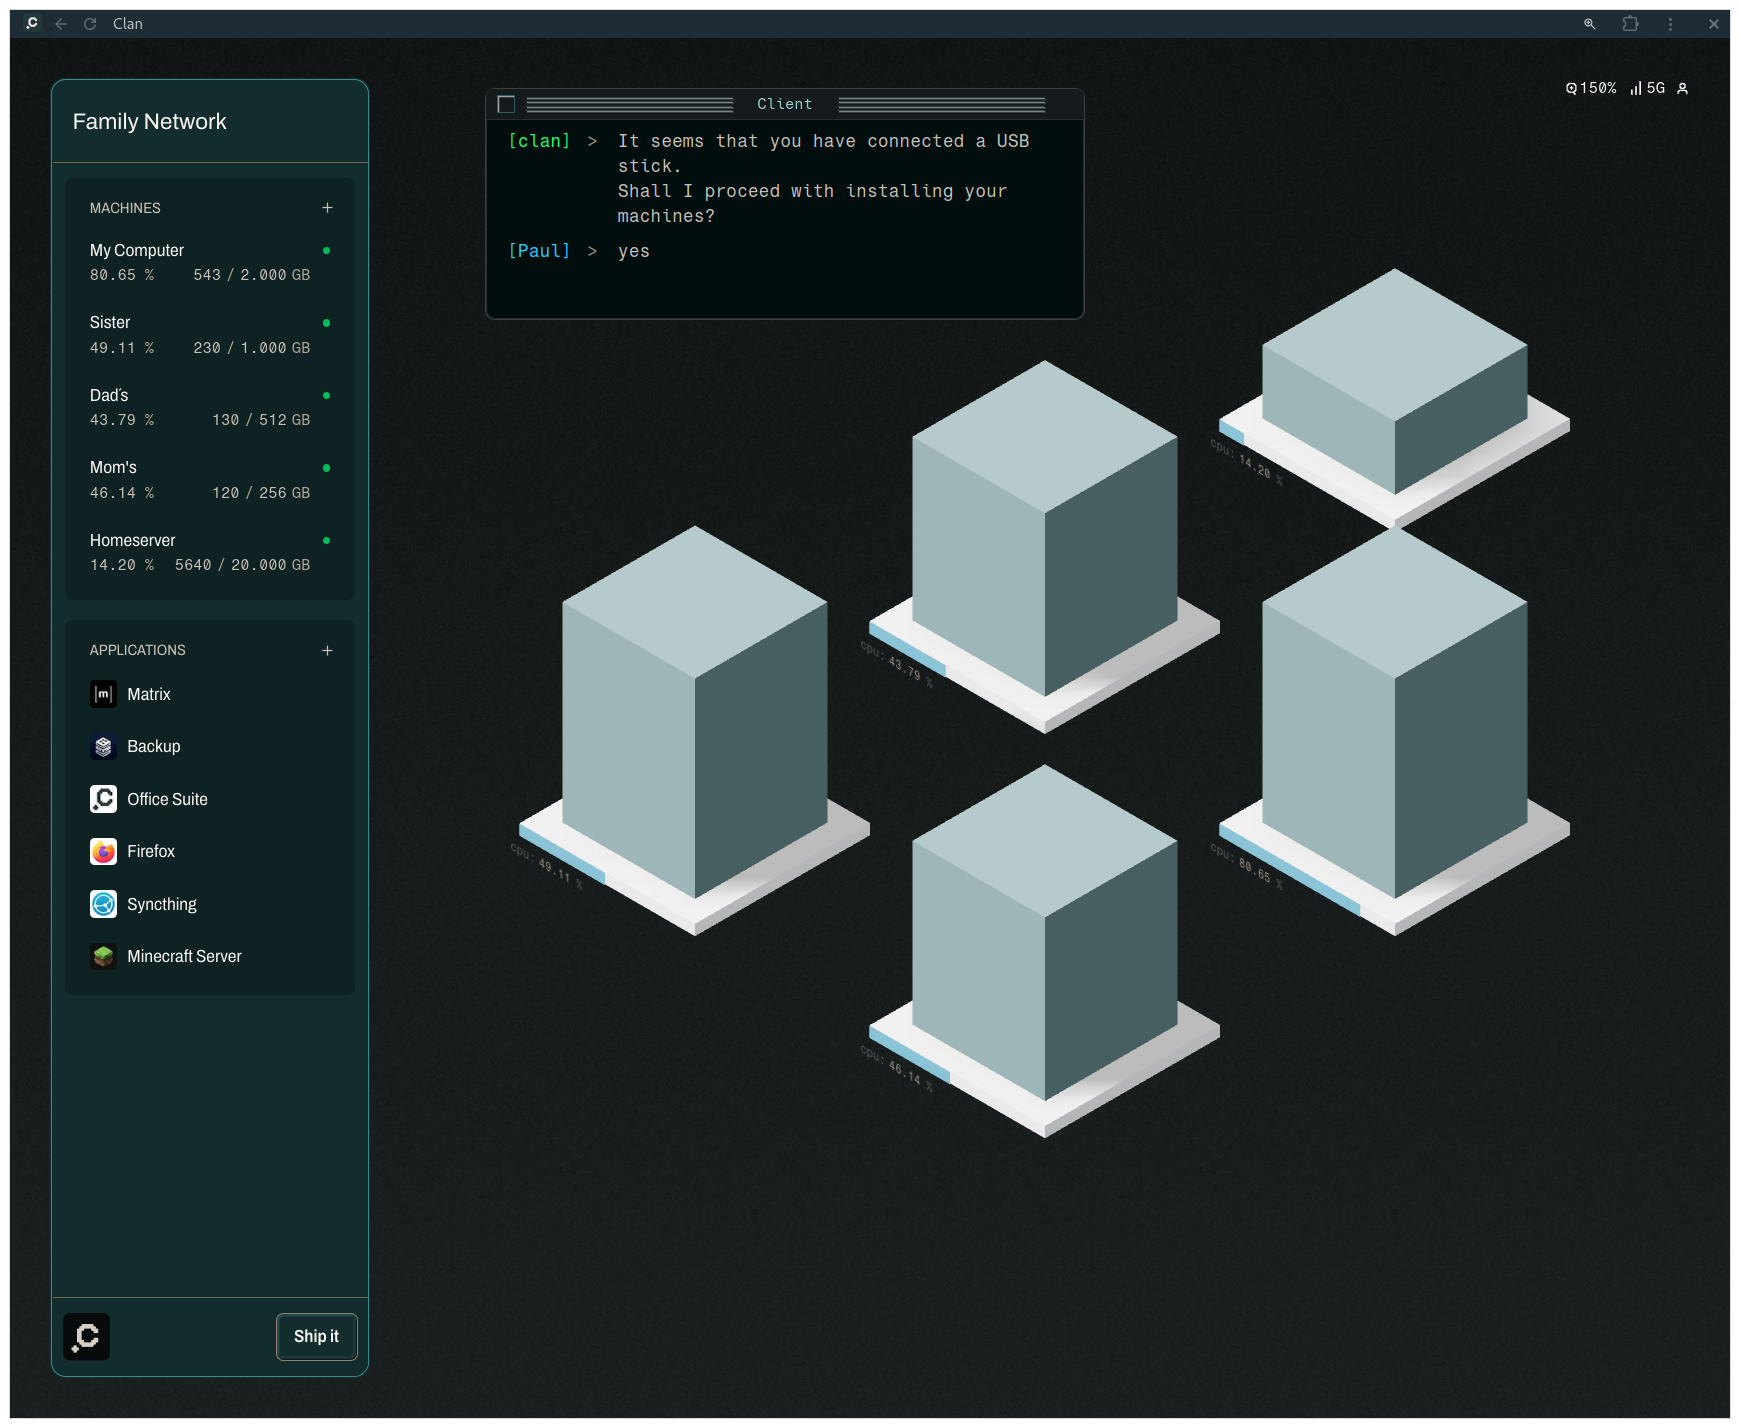Click the 150% zoom level indicator
1740x1428 pixels.
click(1591, 89)
